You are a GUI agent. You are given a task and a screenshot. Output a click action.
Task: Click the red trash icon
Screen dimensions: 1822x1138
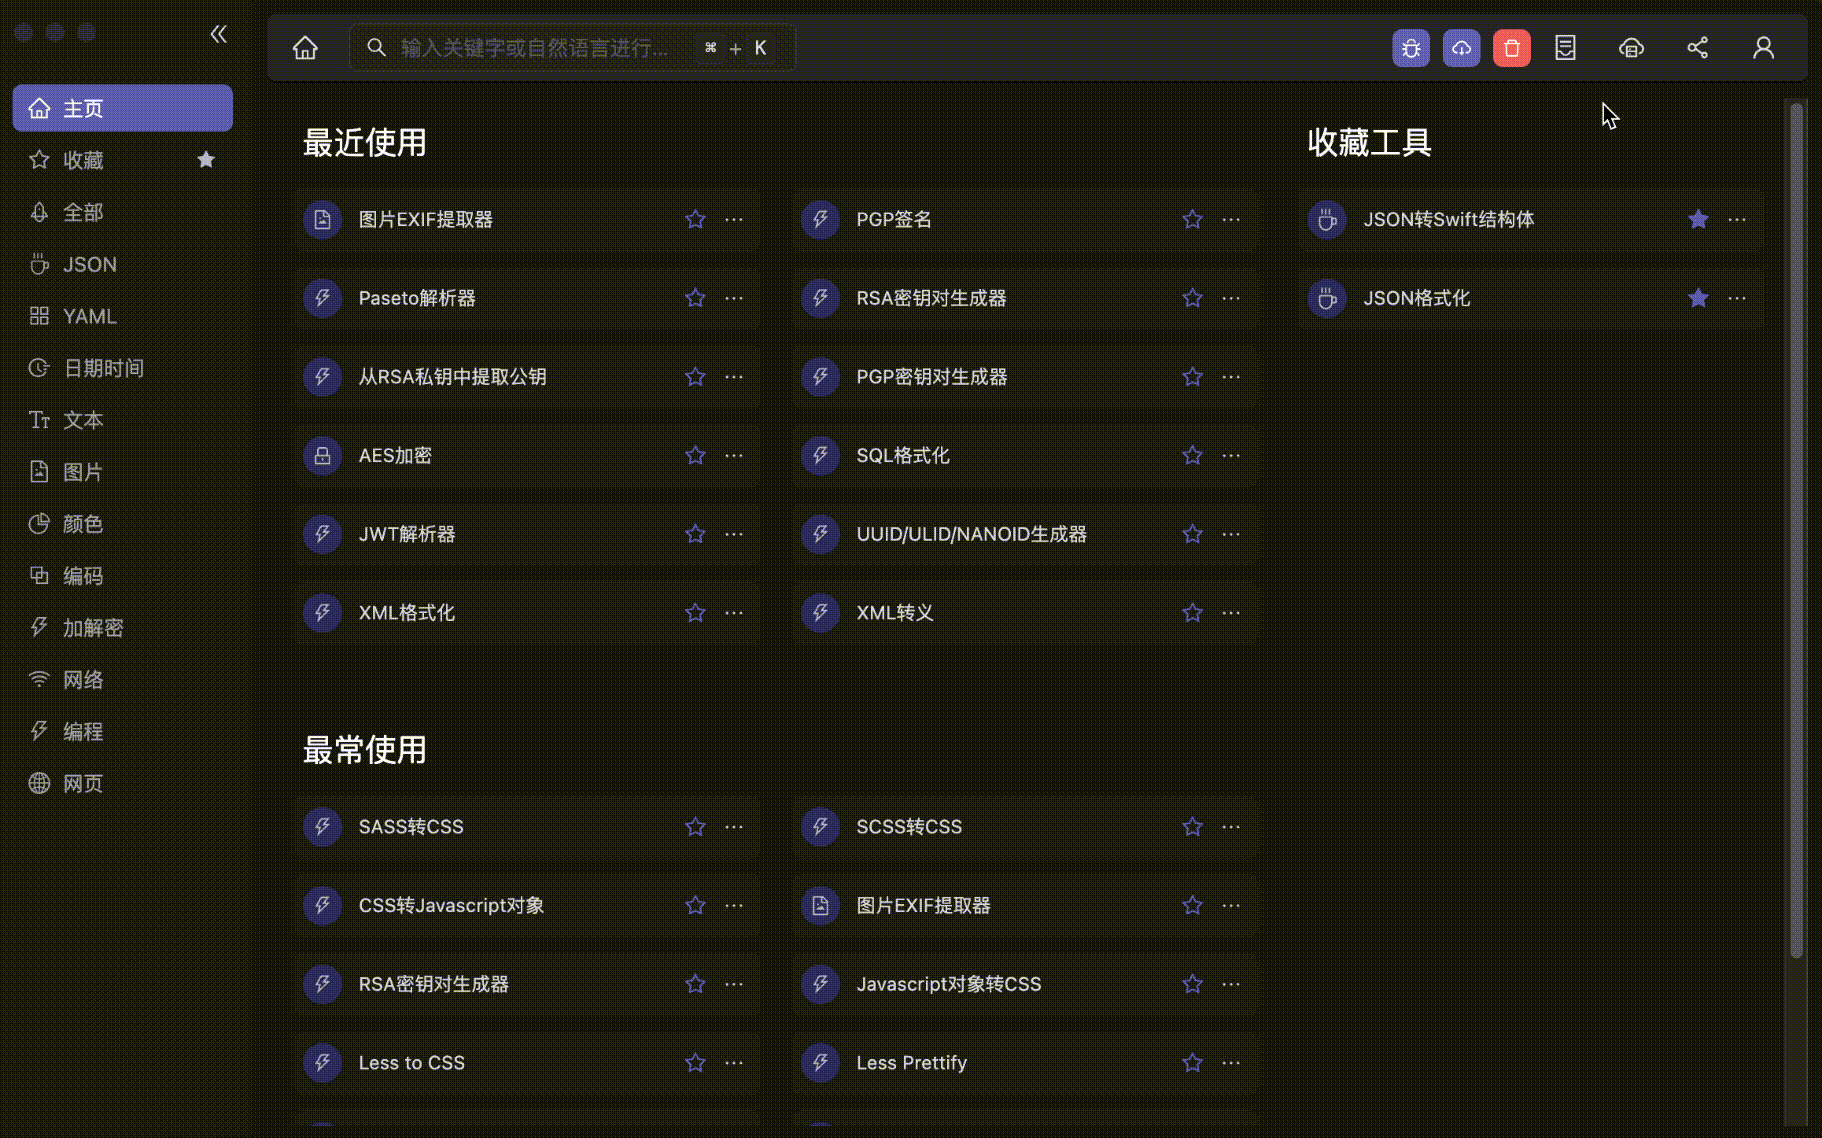(x=1511, y=48)
